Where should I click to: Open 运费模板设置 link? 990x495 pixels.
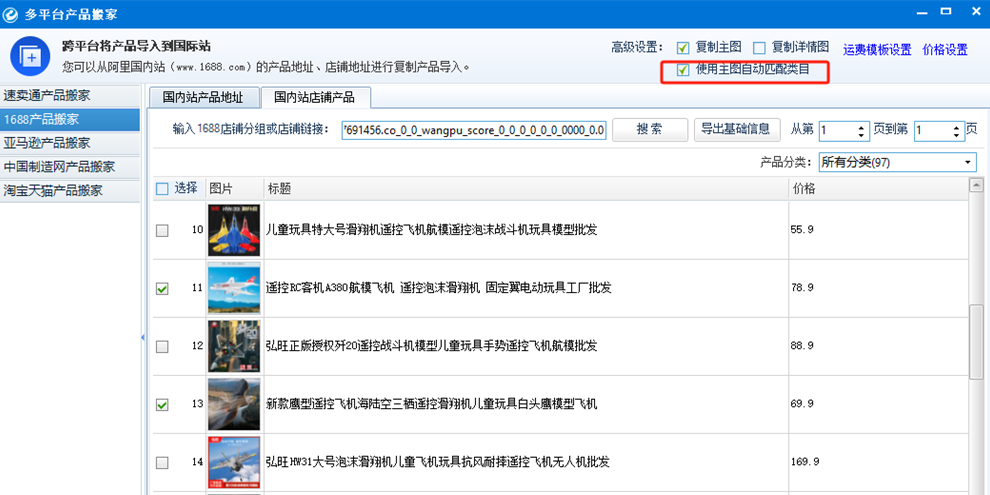point(876,49)
